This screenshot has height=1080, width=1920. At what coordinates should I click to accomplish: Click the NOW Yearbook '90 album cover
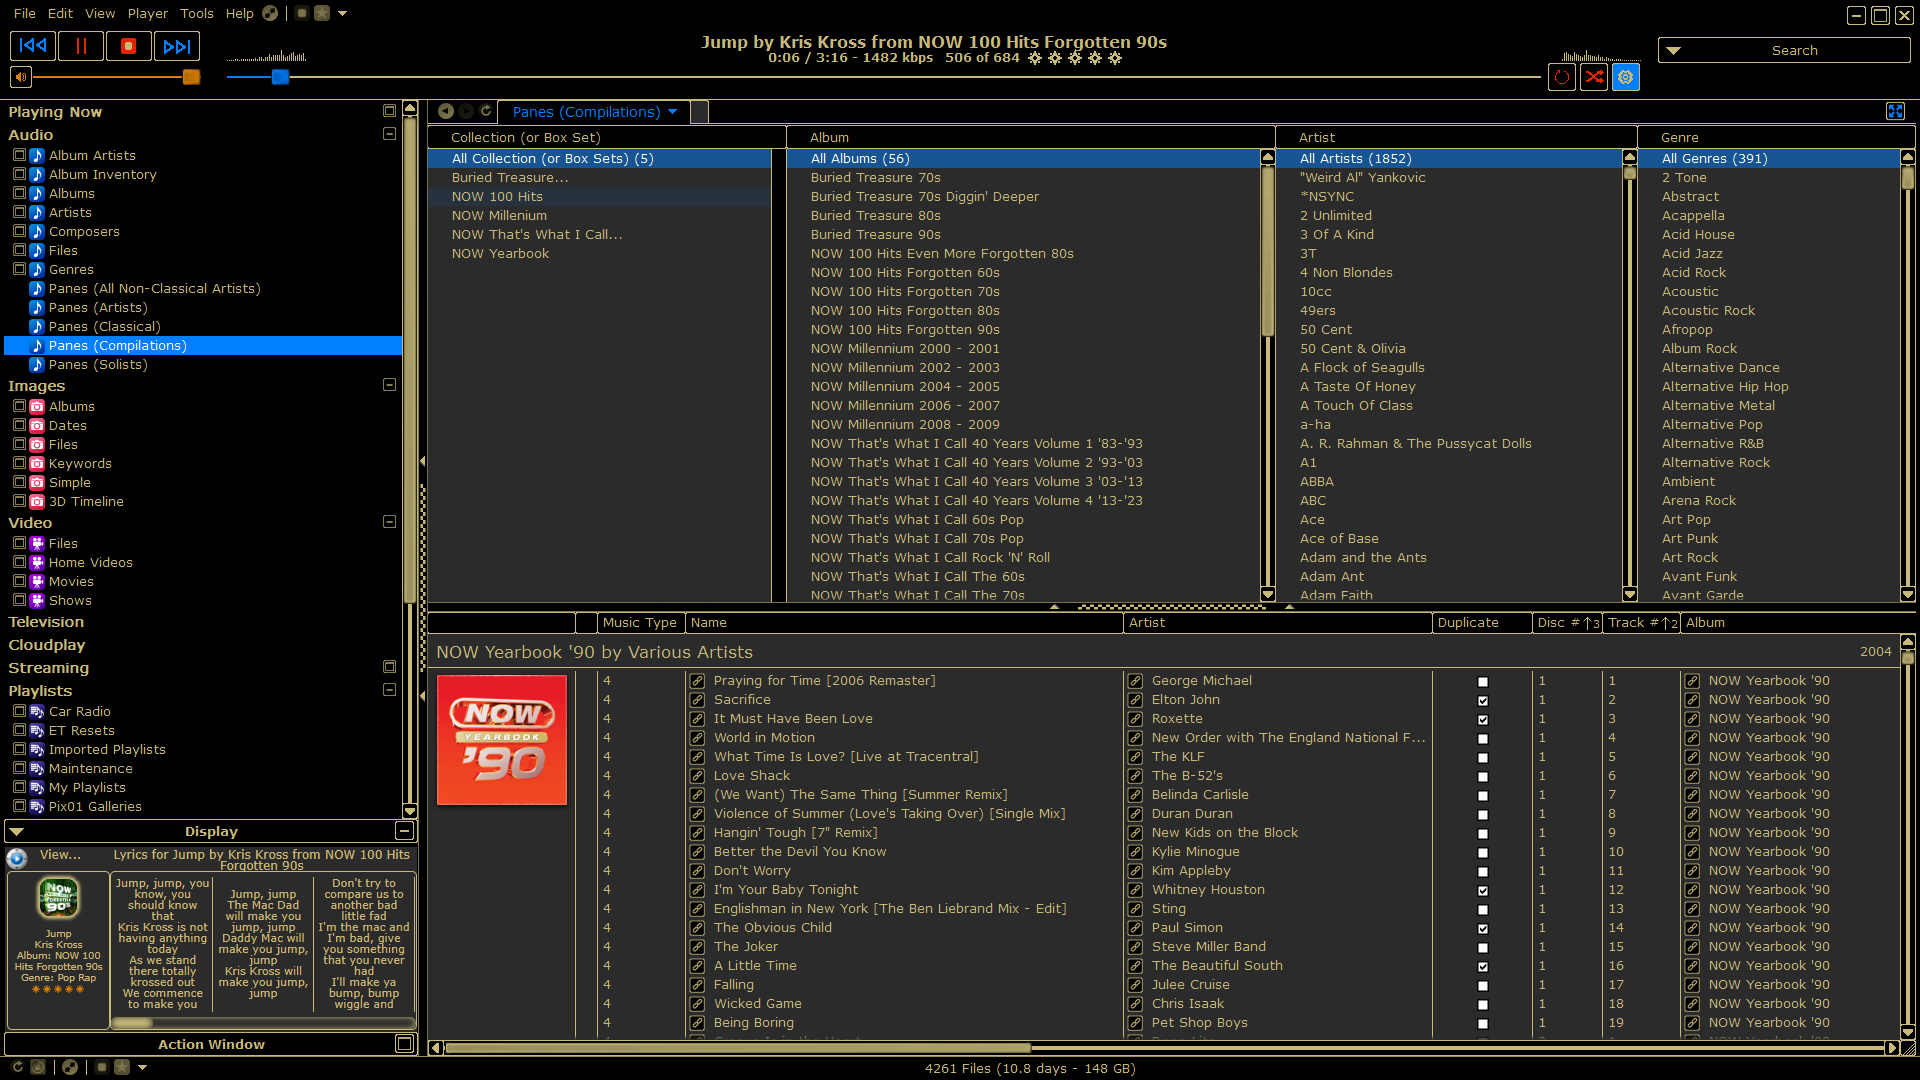[502, 740]
